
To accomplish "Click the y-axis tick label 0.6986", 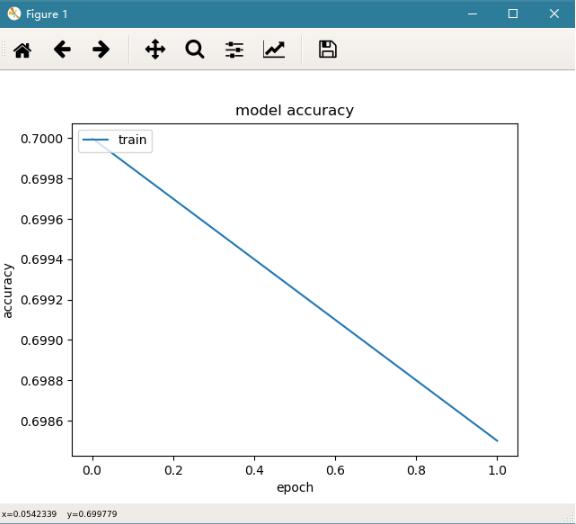I will [42, 421].
